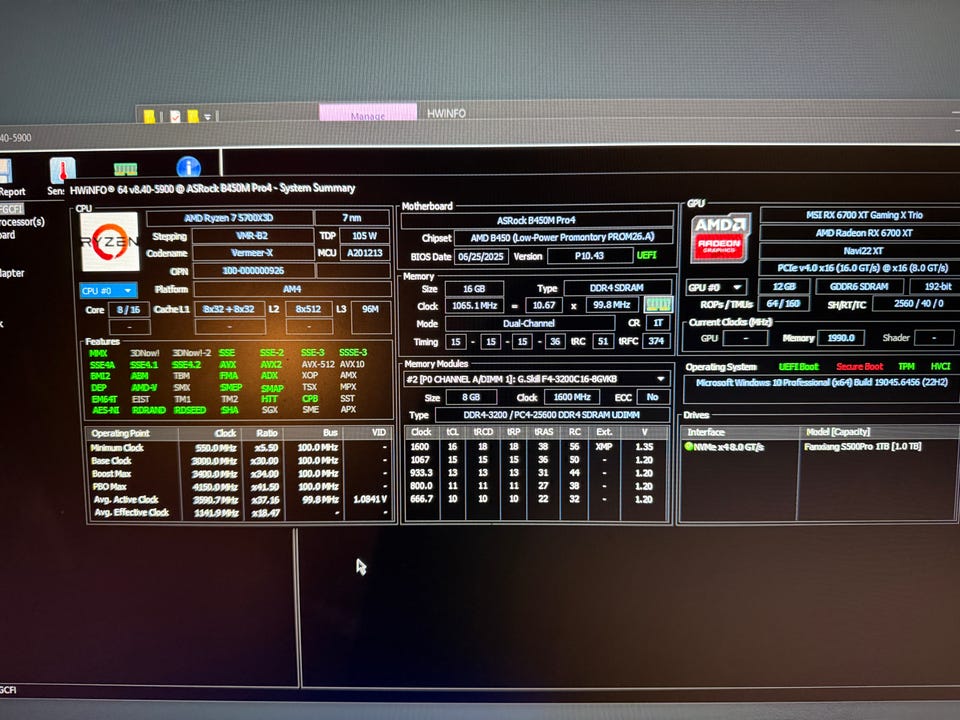Image resolution: width=960 pixels, height=720 pixels.
Task: Click the AM4 platform field
Action: point(292,289)
